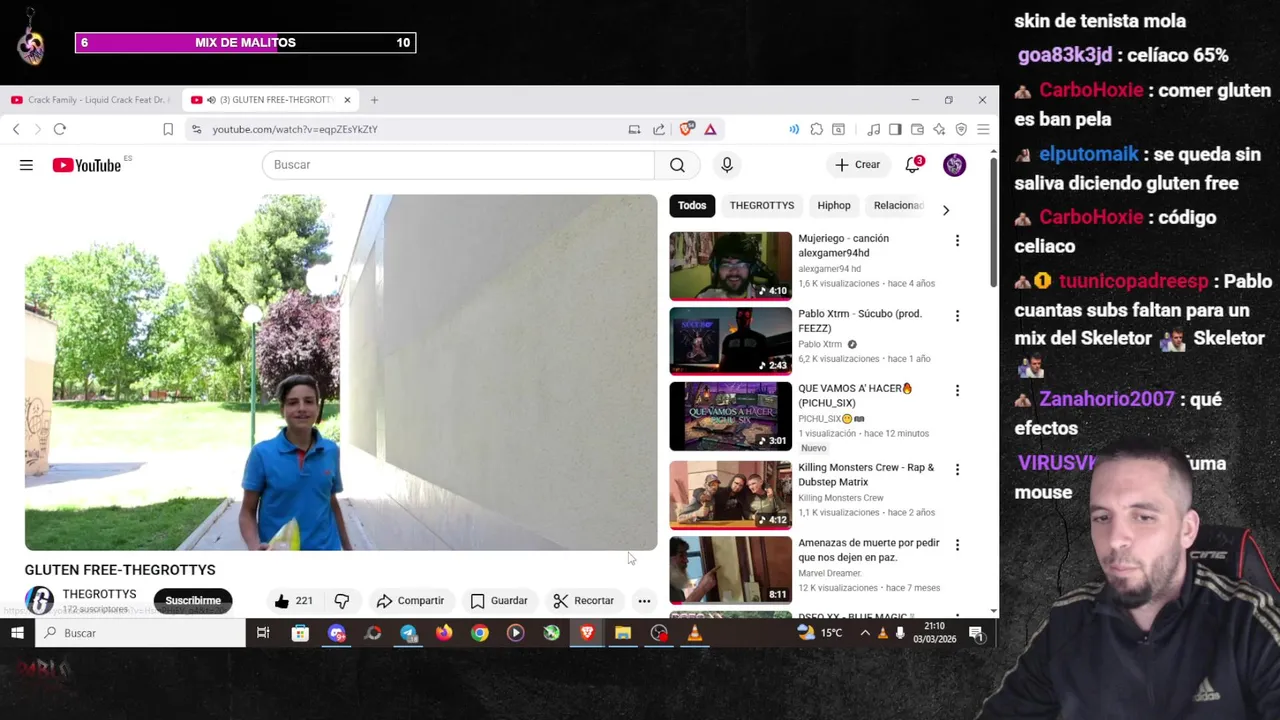Viewport: 1280px width, 720px height.
Task: Bookmark this page with the bookmark icon
Action: 168,129
